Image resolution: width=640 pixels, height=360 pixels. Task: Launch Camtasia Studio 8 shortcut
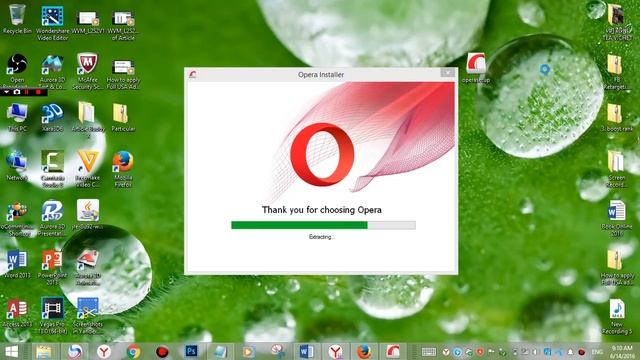coord(52,168)
